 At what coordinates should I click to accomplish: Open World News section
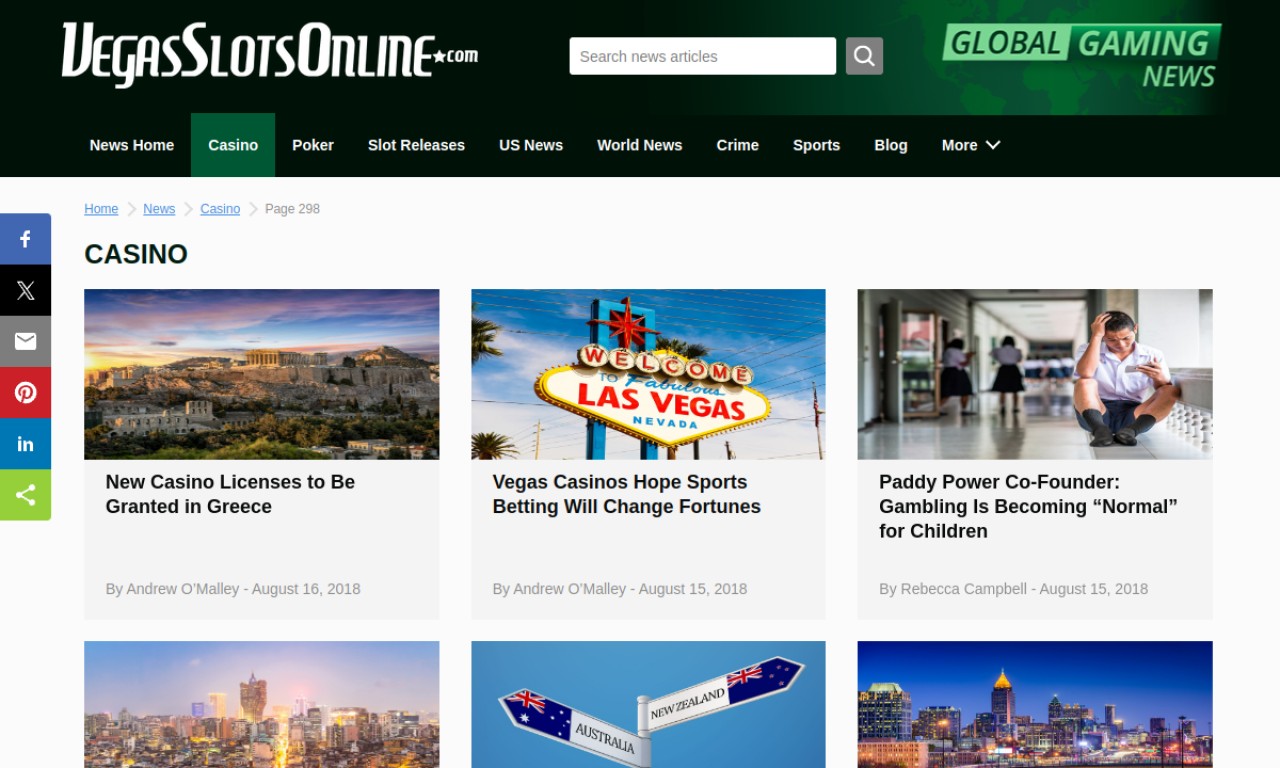coord(640,145)
